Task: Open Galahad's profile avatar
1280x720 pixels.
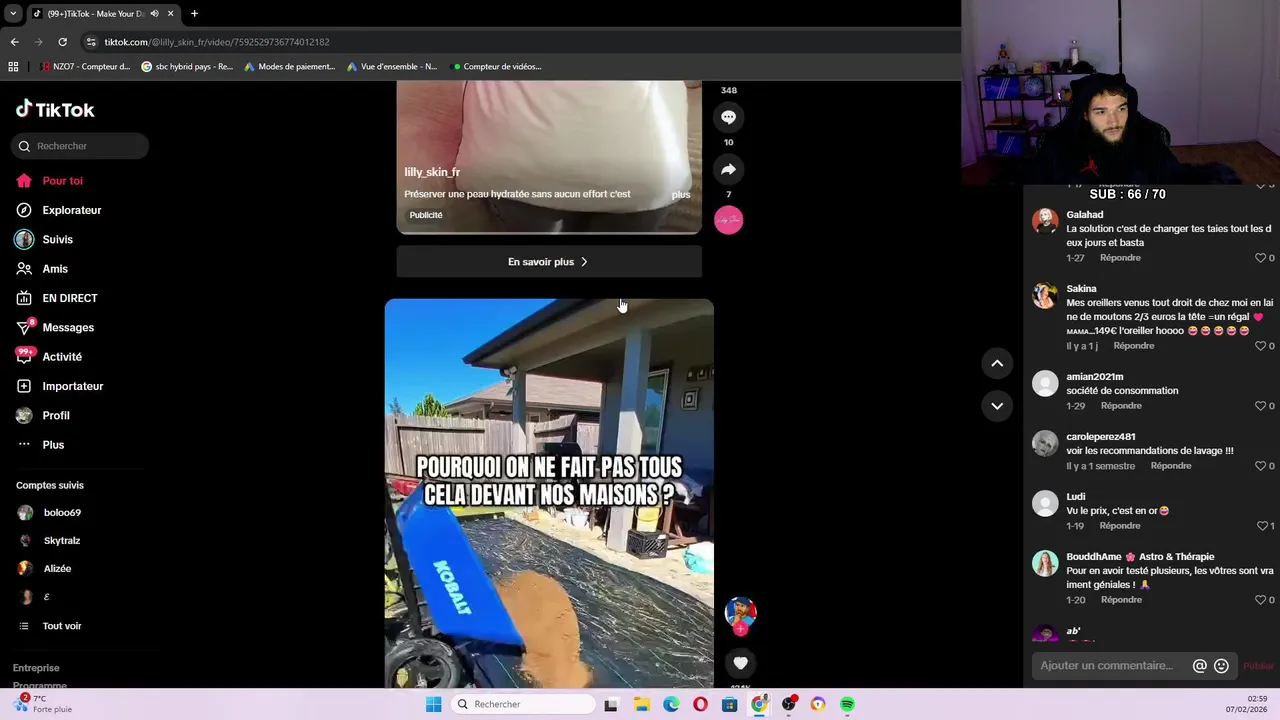Action: coord(1045,222)
